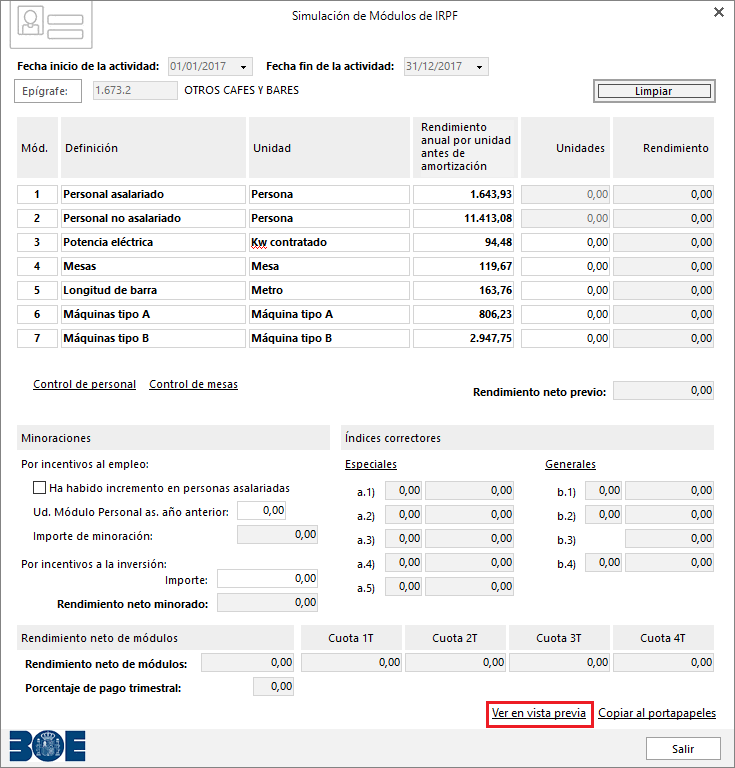Expand the Fecha fin de la actividad dropdown
The height and width of the screenshot is (768, 735).
point(481,67)
